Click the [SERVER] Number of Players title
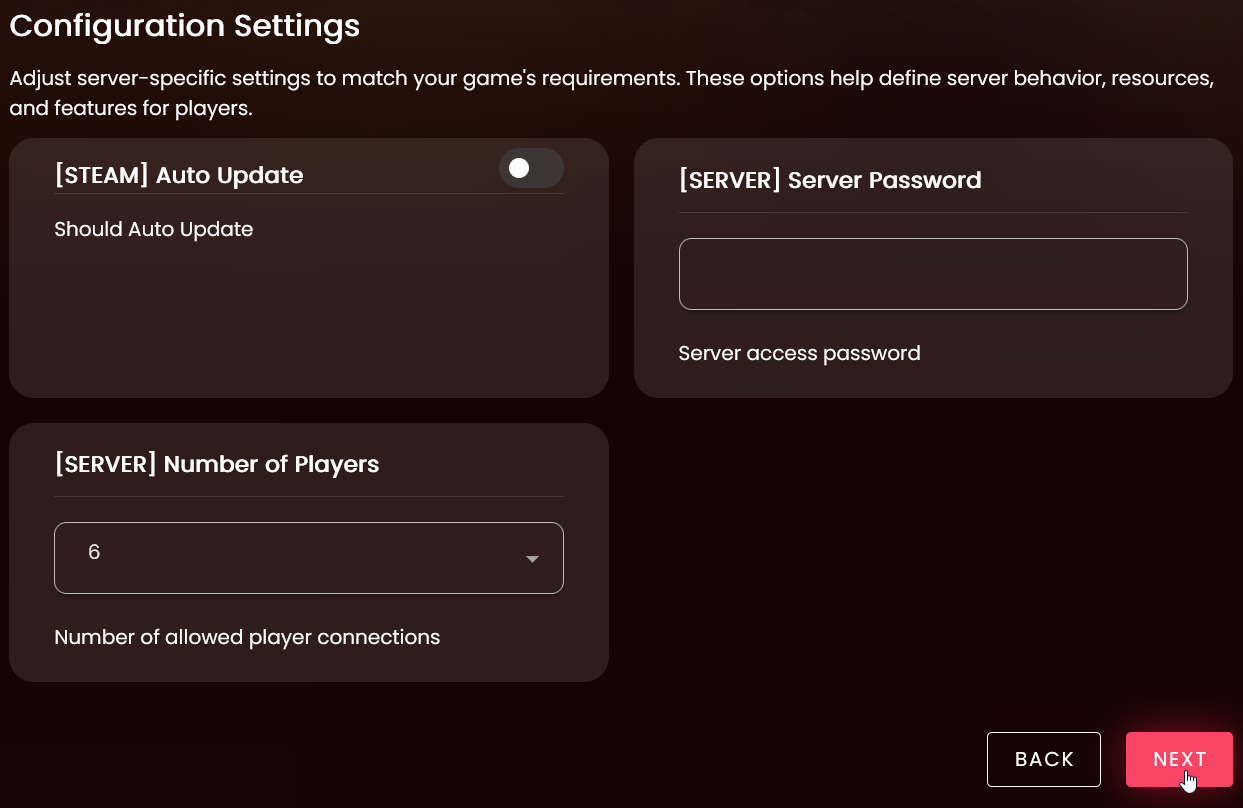Viewport: 1243px width, 808px height. 217,464
